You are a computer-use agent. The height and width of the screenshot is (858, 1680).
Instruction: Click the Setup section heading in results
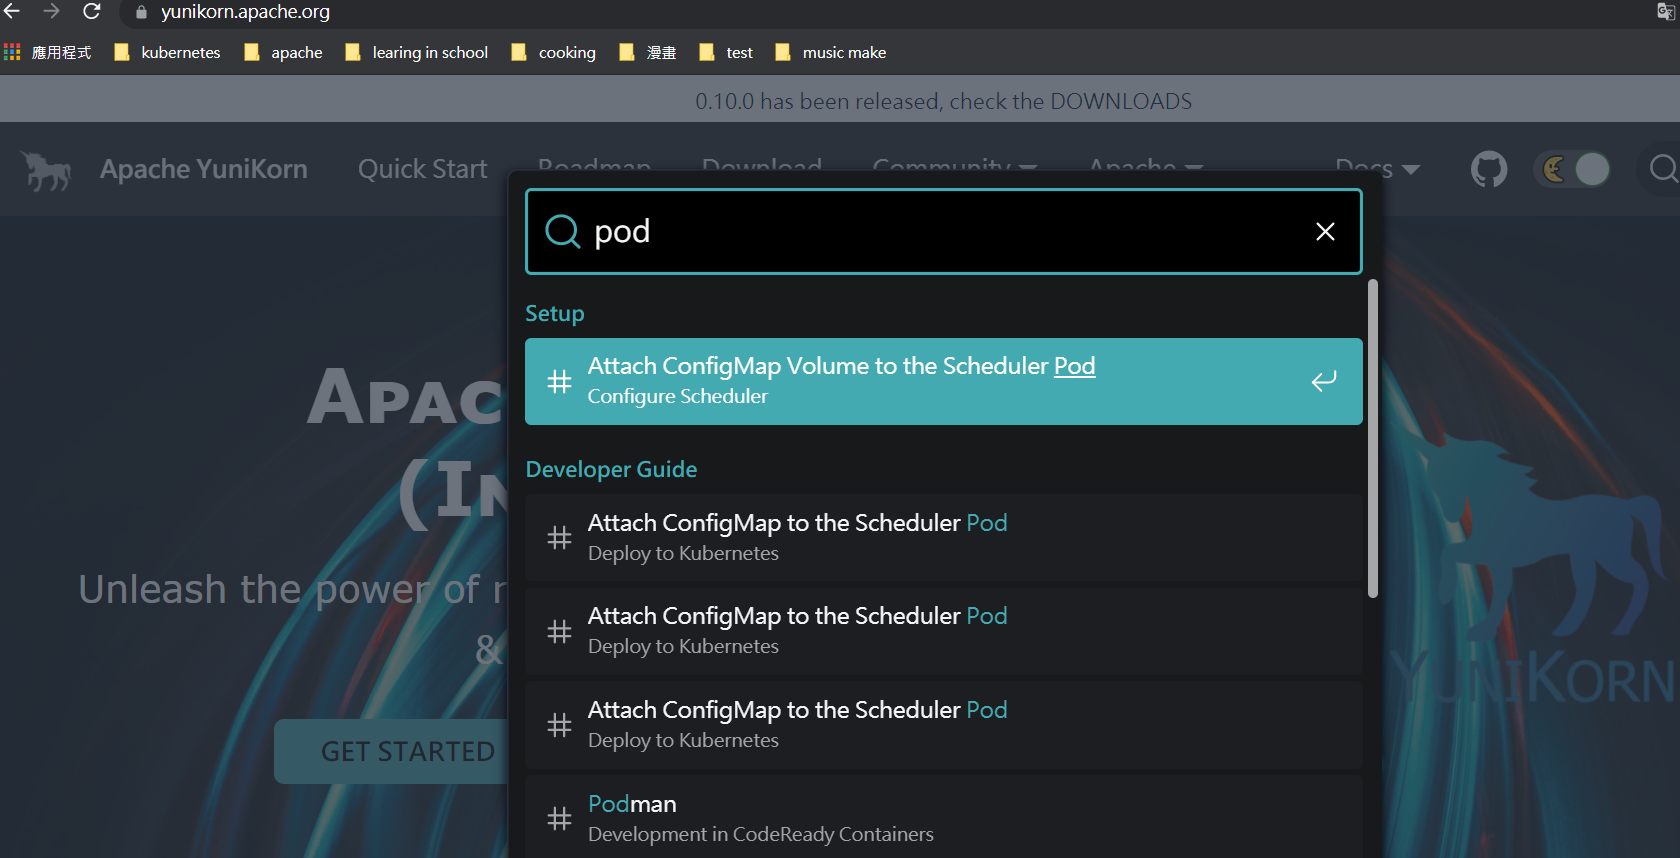click(x=555, y=313)
